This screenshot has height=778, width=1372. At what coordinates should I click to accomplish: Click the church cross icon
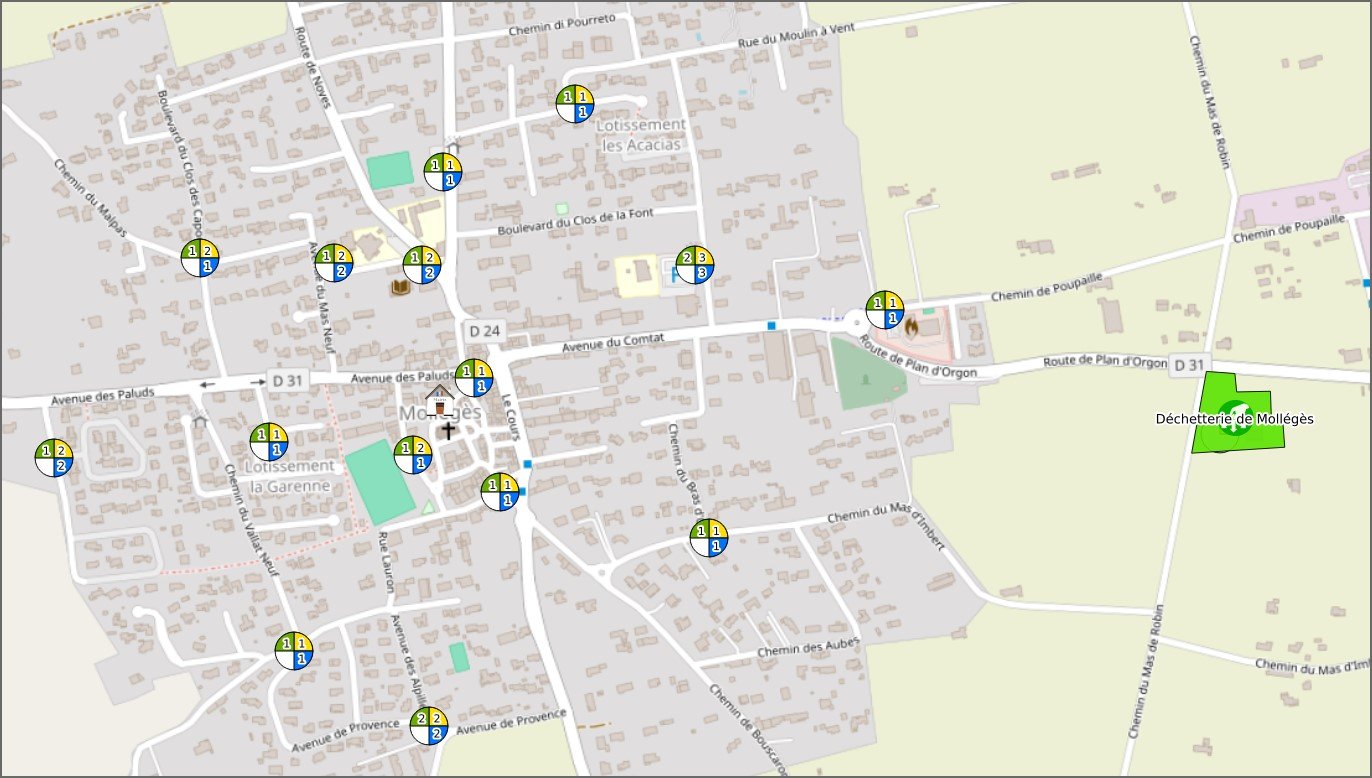coord(448,431)
